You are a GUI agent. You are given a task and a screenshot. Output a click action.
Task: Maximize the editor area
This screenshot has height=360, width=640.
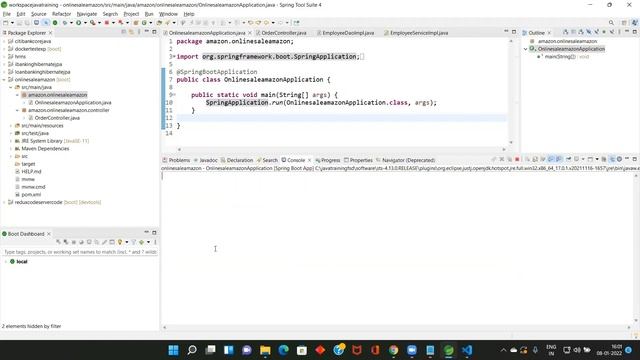[x=514, y=32]
